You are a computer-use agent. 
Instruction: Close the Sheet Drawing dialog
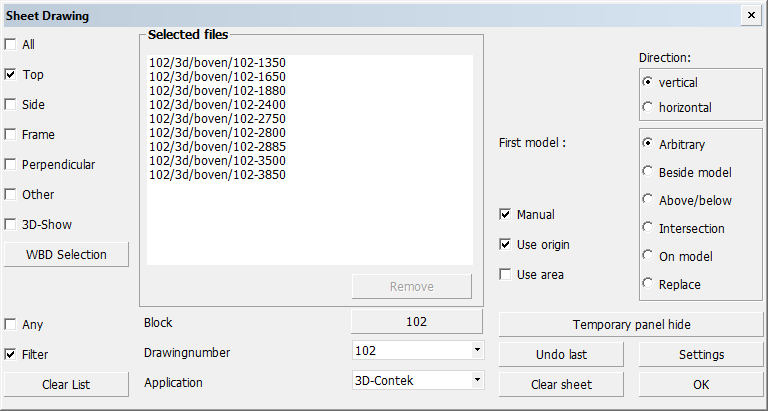pyautogui.click(x=750, y=16)
